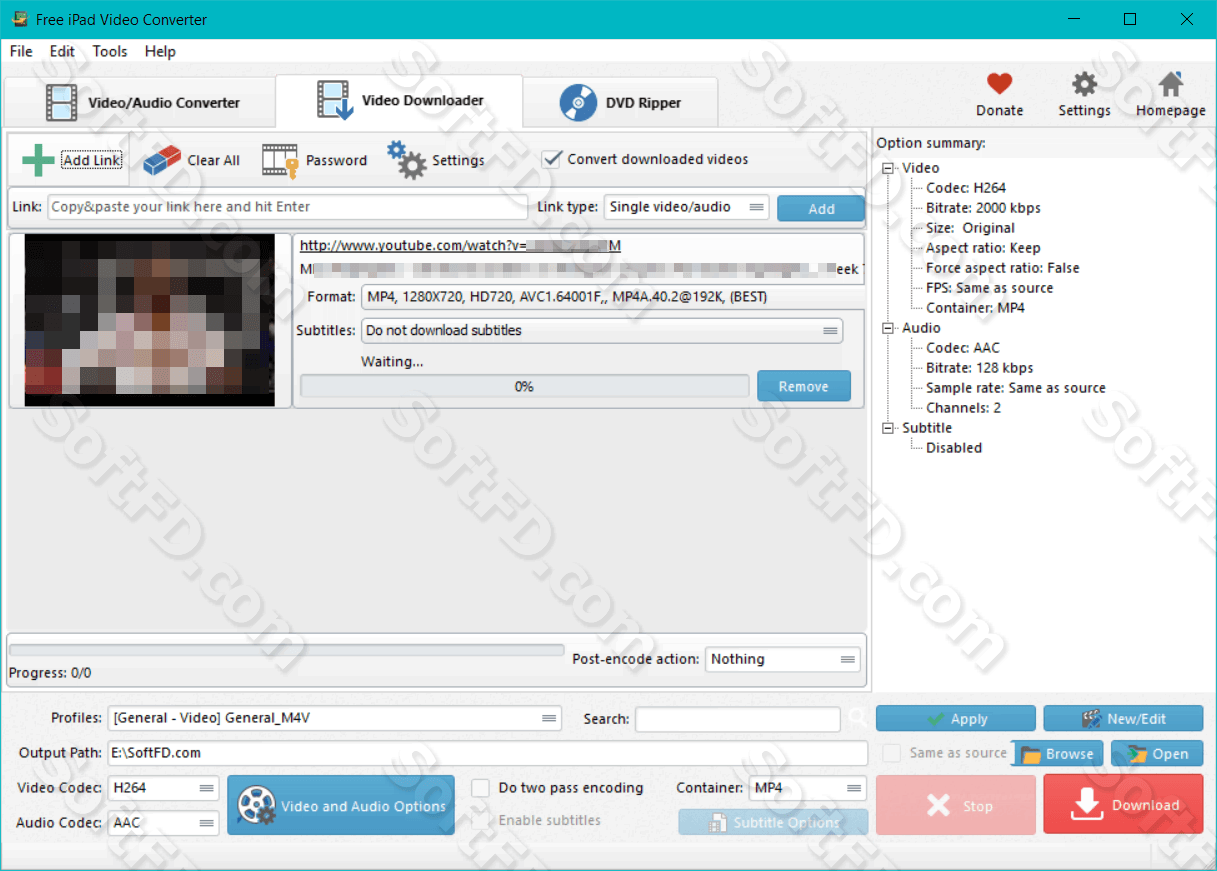The image size is (1217, 871).
Task: Select Channels: 2 tree item
Action: [x=963, y=408]
